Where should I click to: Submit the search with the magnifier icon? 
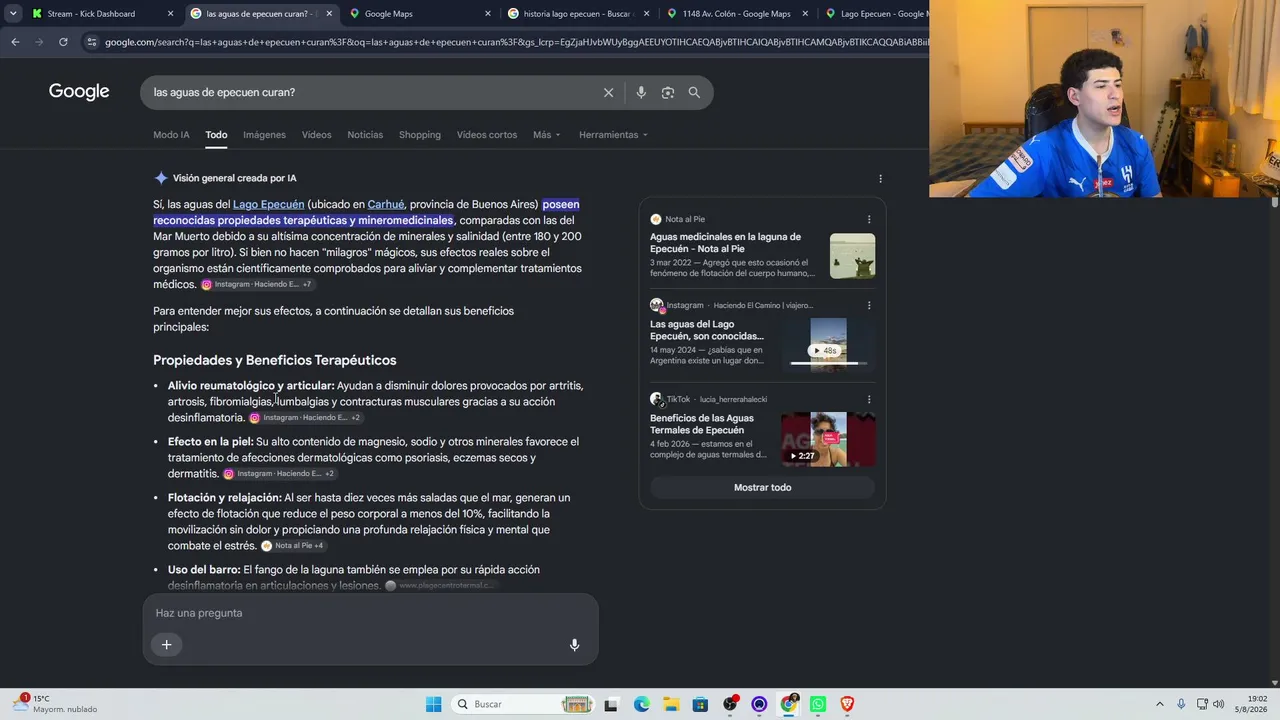click(x=694, y=92)
